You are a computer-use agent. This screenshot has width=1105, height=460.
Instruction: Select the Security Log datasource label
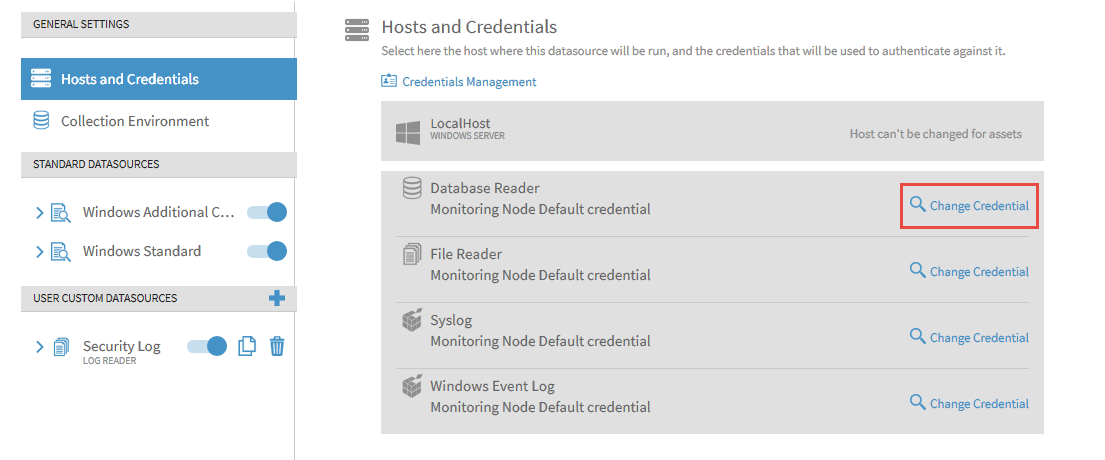[121, 346]
